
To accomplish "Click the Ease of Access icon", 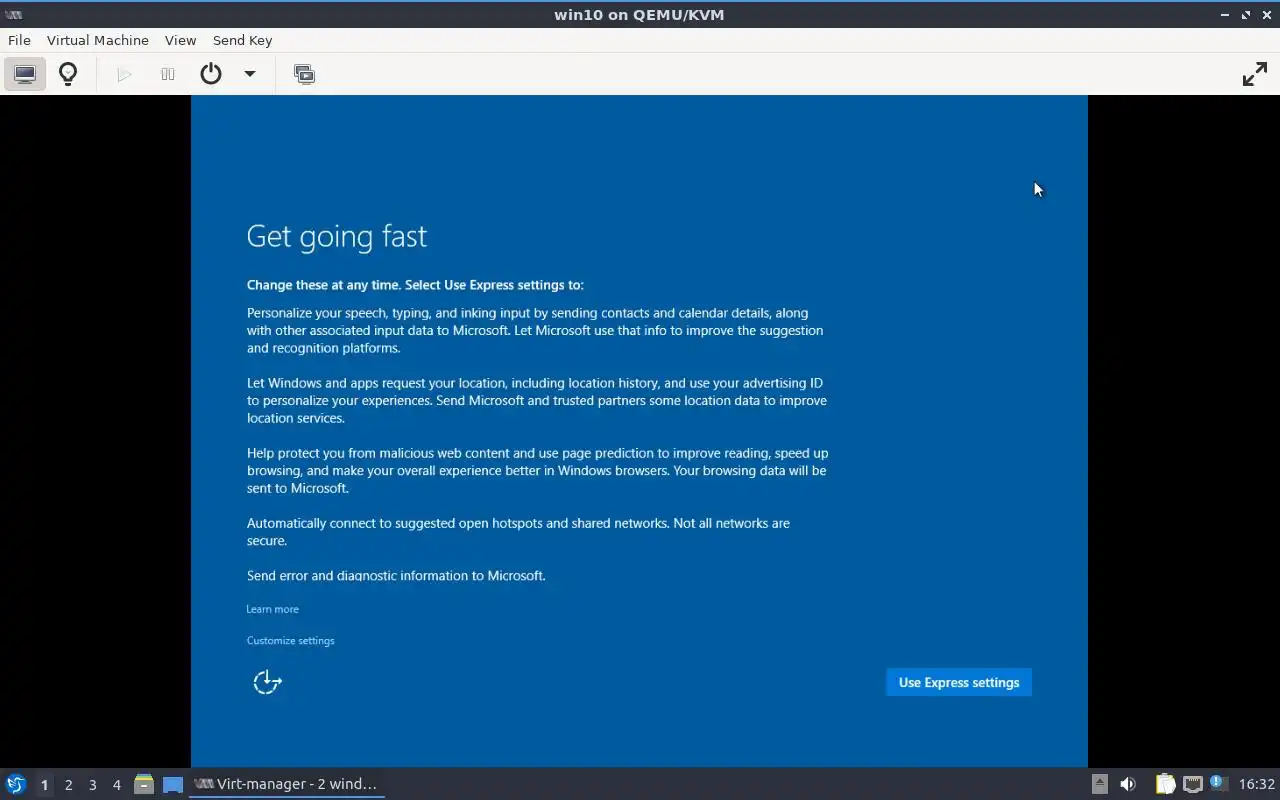I will pyautogui.click(x=267, y=682).
